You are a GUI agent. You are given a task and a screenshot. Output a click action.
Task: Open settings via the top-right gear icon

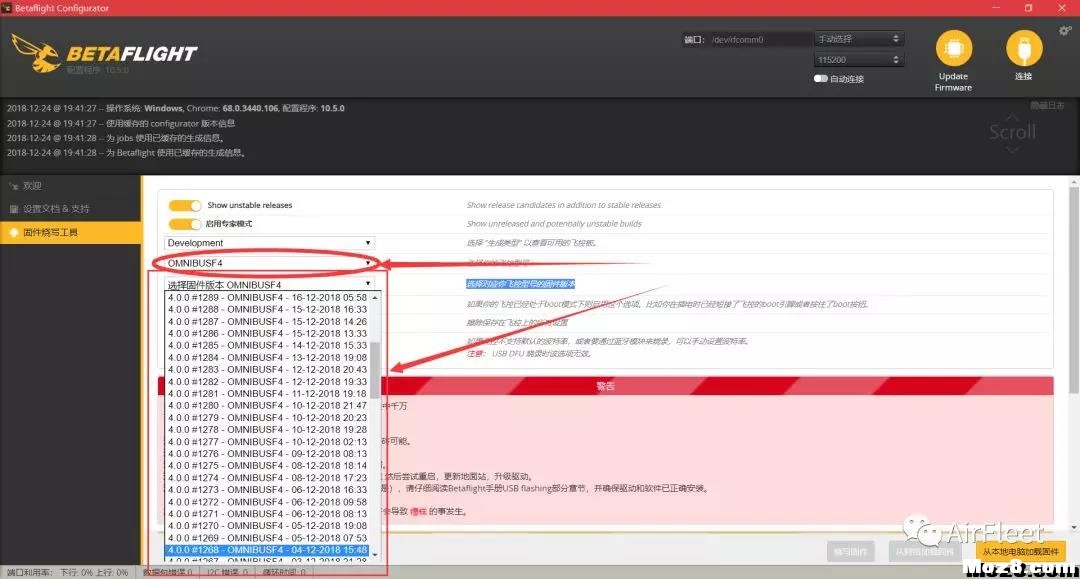coord(1065,30)
